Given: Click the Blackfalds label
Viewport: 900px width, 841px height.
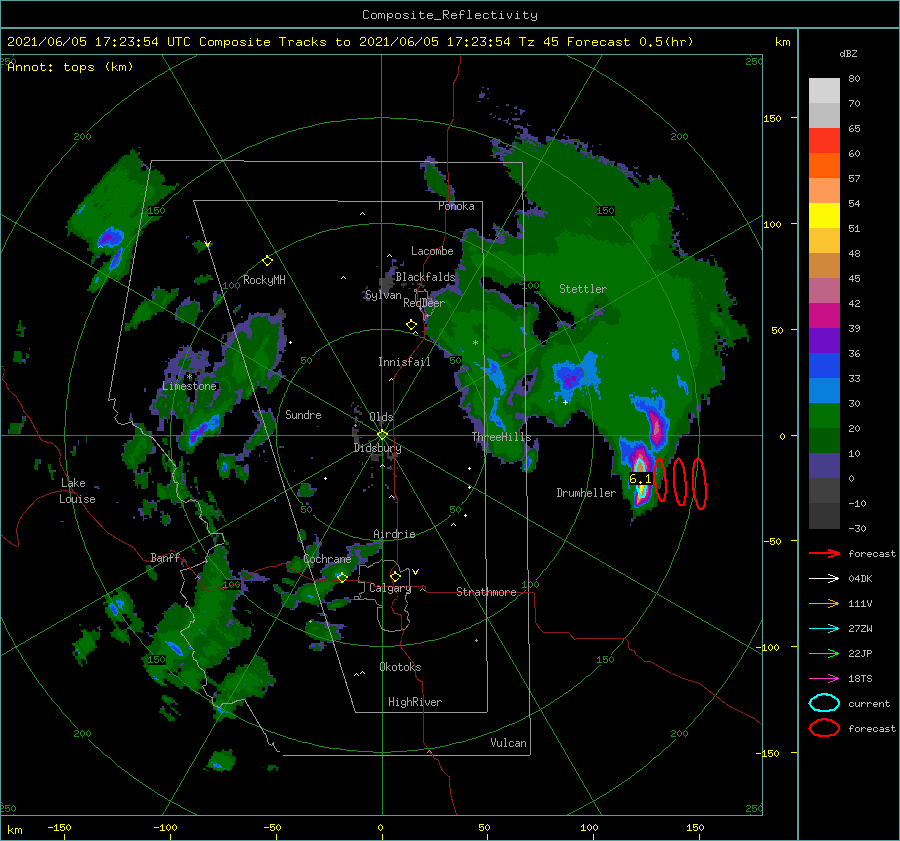Looking at the screenshot, I should (x=425, y=277).
